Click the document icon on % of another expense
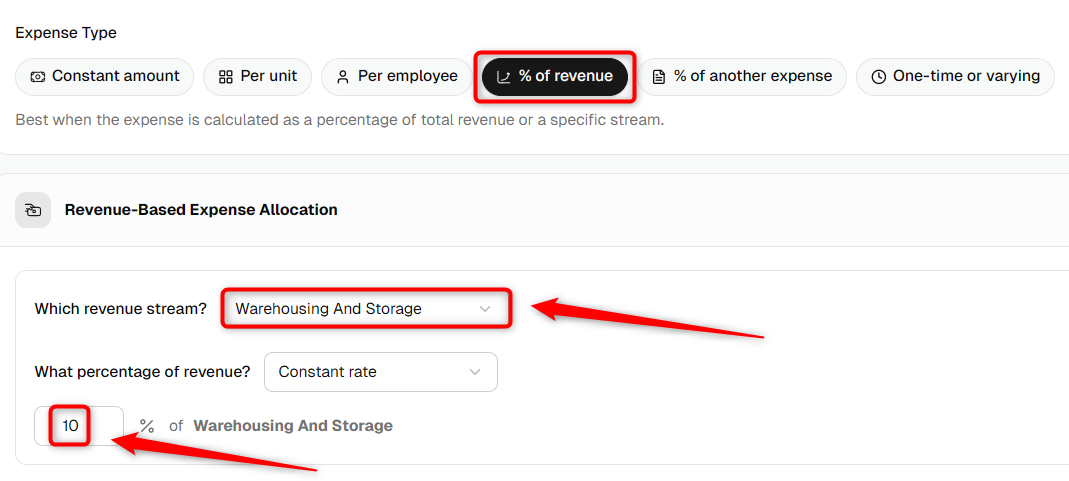The width and height of the screenshot is (1069, 481). point(659,76)
